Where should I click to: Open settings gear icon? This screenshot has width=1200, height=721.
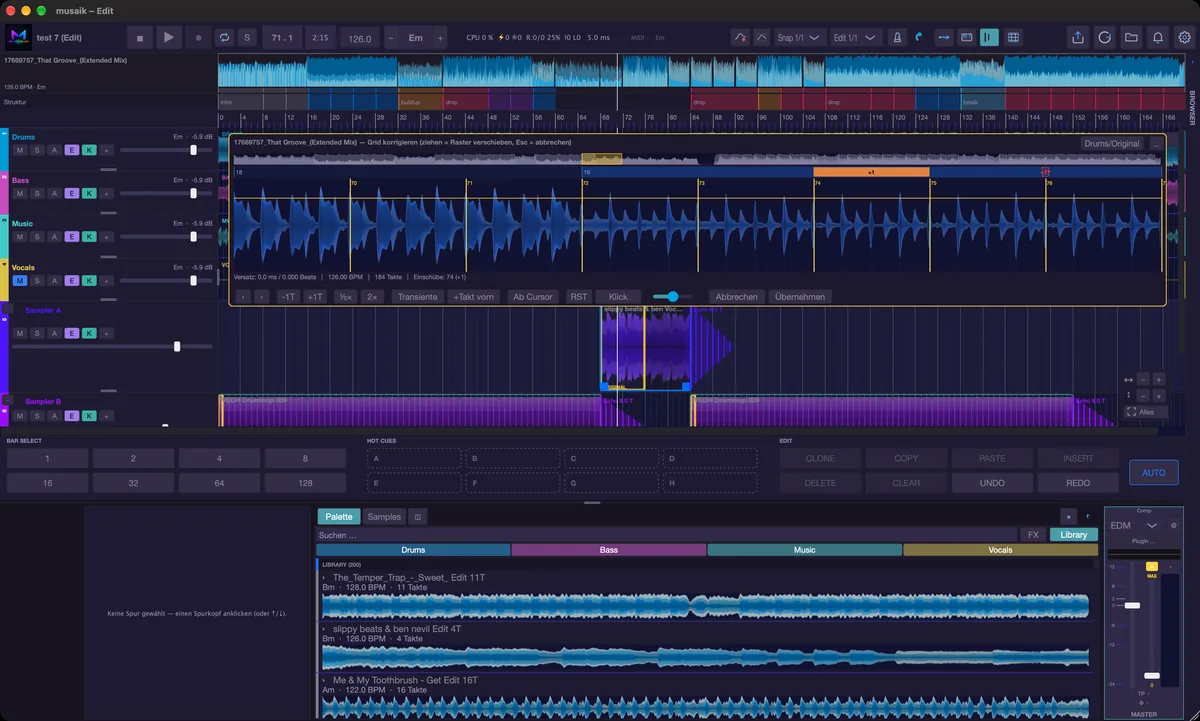(1185, 38)
